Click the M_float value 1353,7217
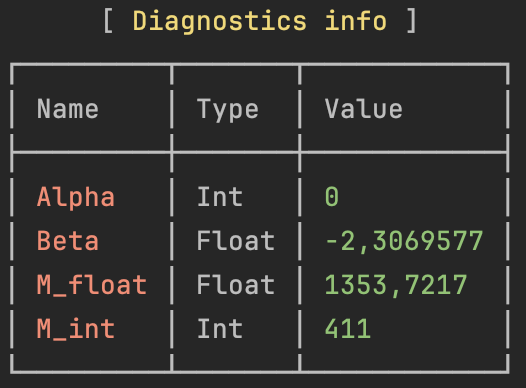 coord(396,285)
